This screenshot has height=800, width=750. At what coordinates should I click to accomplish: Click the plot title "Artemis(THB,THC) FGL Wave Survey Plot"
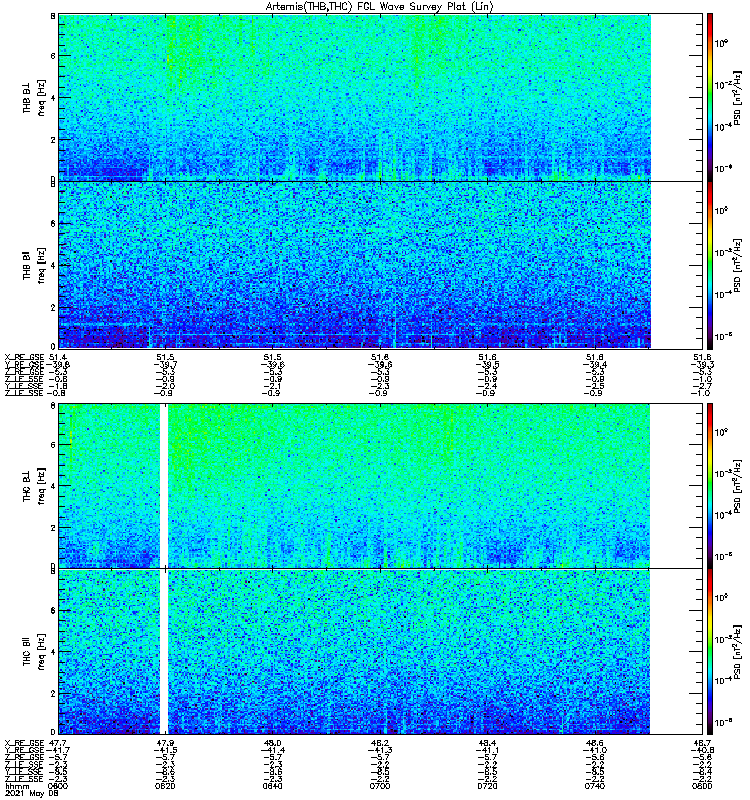point(380,7)
